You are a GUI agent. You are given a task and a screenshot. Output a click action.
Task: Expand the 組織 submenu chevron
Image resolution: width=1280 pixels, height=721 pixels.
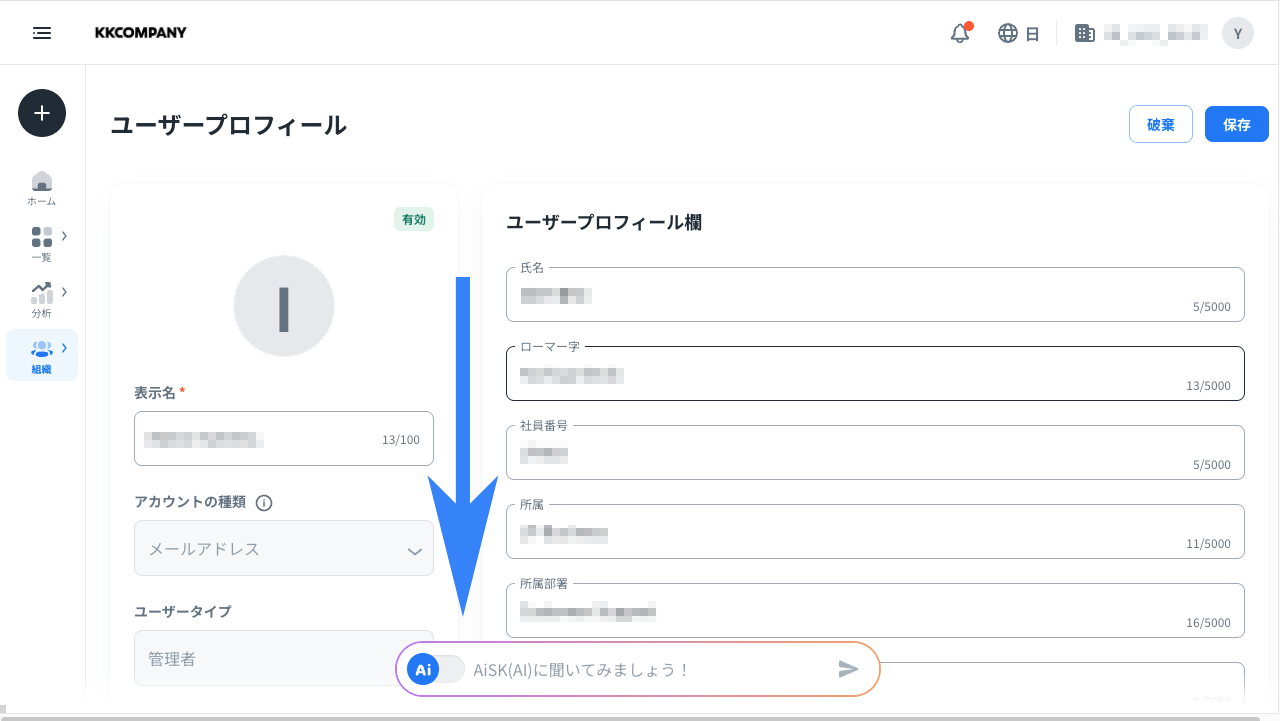click(x=65, y=348)
